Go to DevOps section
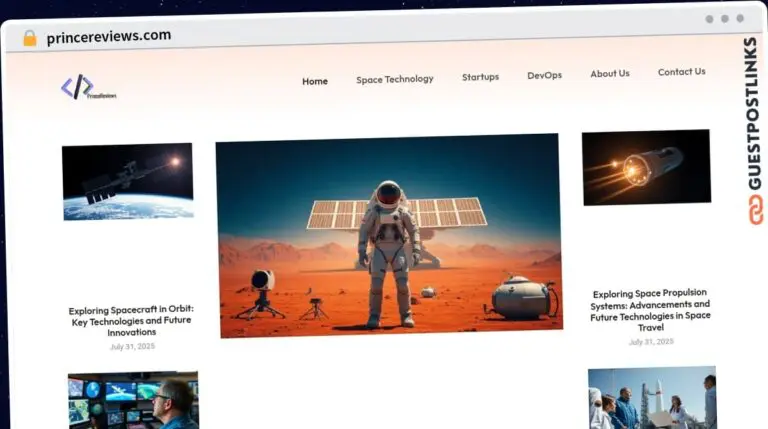 pos(544,75)
